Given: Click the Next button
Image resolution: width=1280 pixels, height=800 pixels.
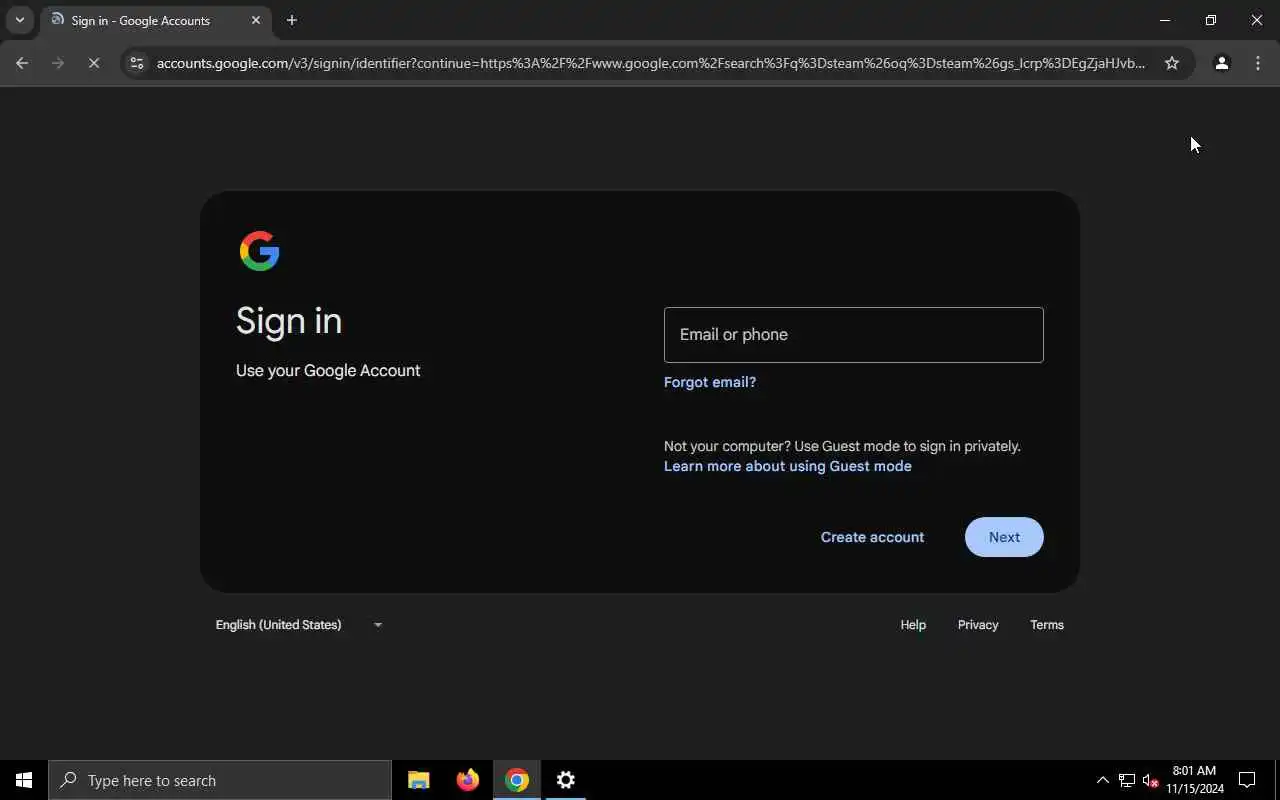Looking at the screenshot, I should click(1004, 537).
